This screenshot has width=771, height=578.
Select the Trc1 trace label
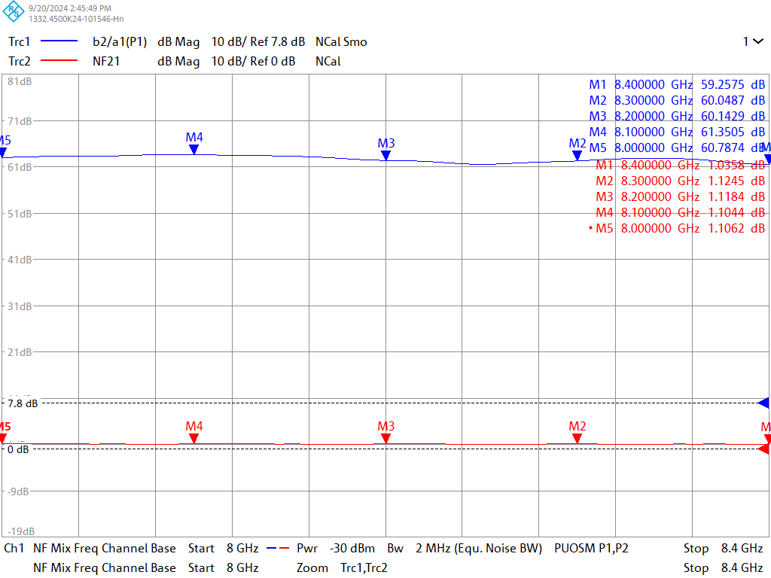tap(19, 42)
